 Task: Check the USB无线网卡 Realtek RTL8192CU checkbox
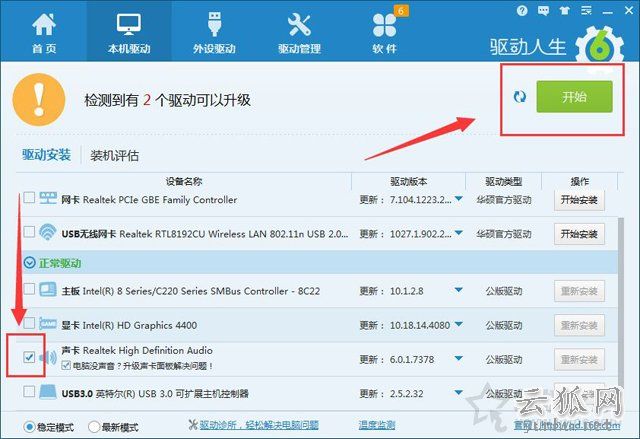[29, 232]
